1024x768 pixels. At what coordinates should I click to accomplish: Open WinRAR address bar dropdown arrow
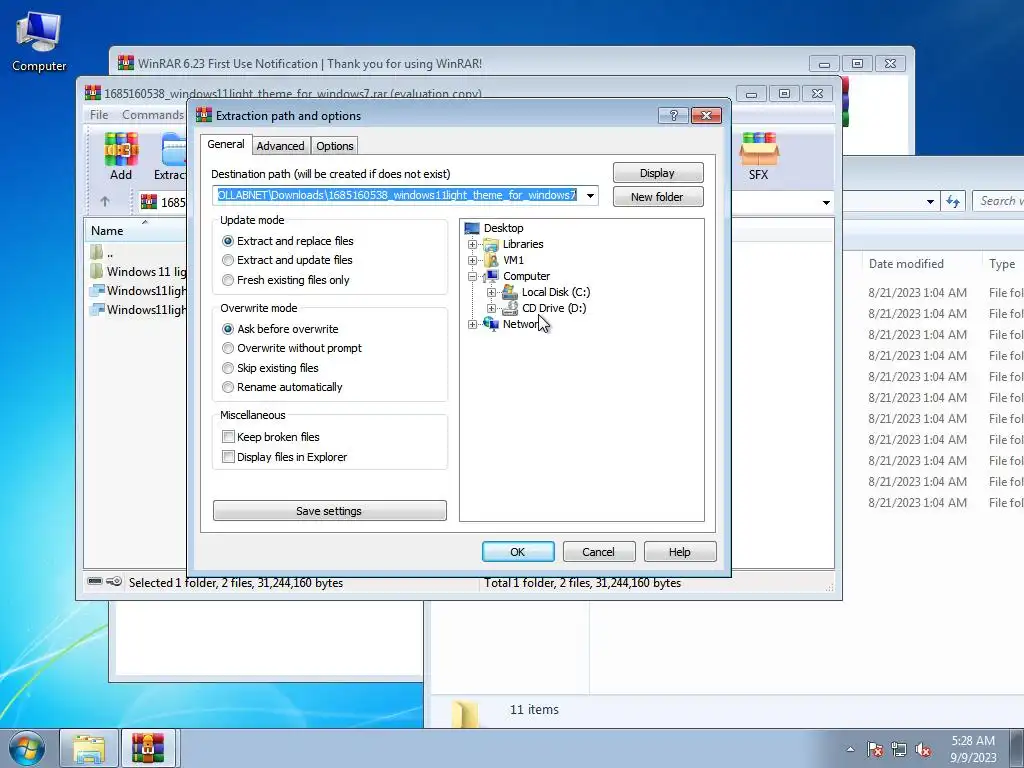(x=826, y=202)
